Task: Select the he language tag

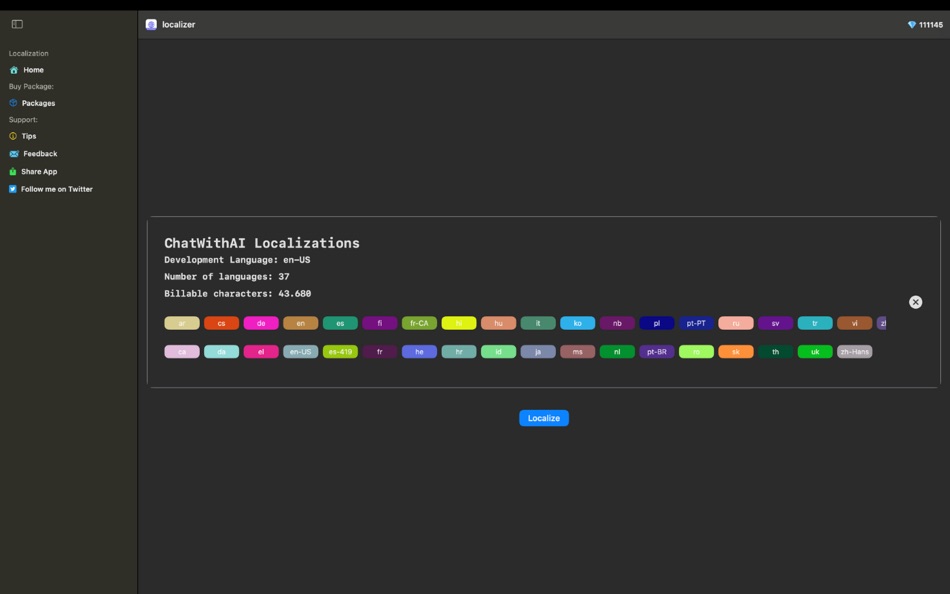Action: 419,352
